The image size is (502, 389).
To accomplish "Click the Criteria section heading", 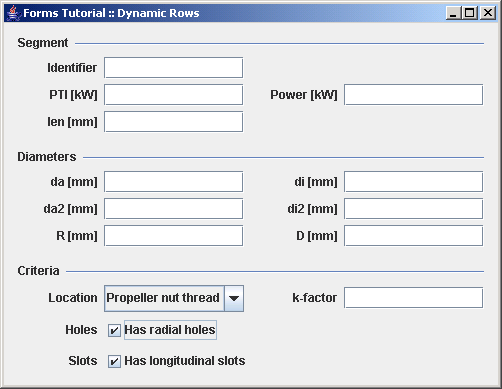I will pyautogui.click(x=38, y=271).
